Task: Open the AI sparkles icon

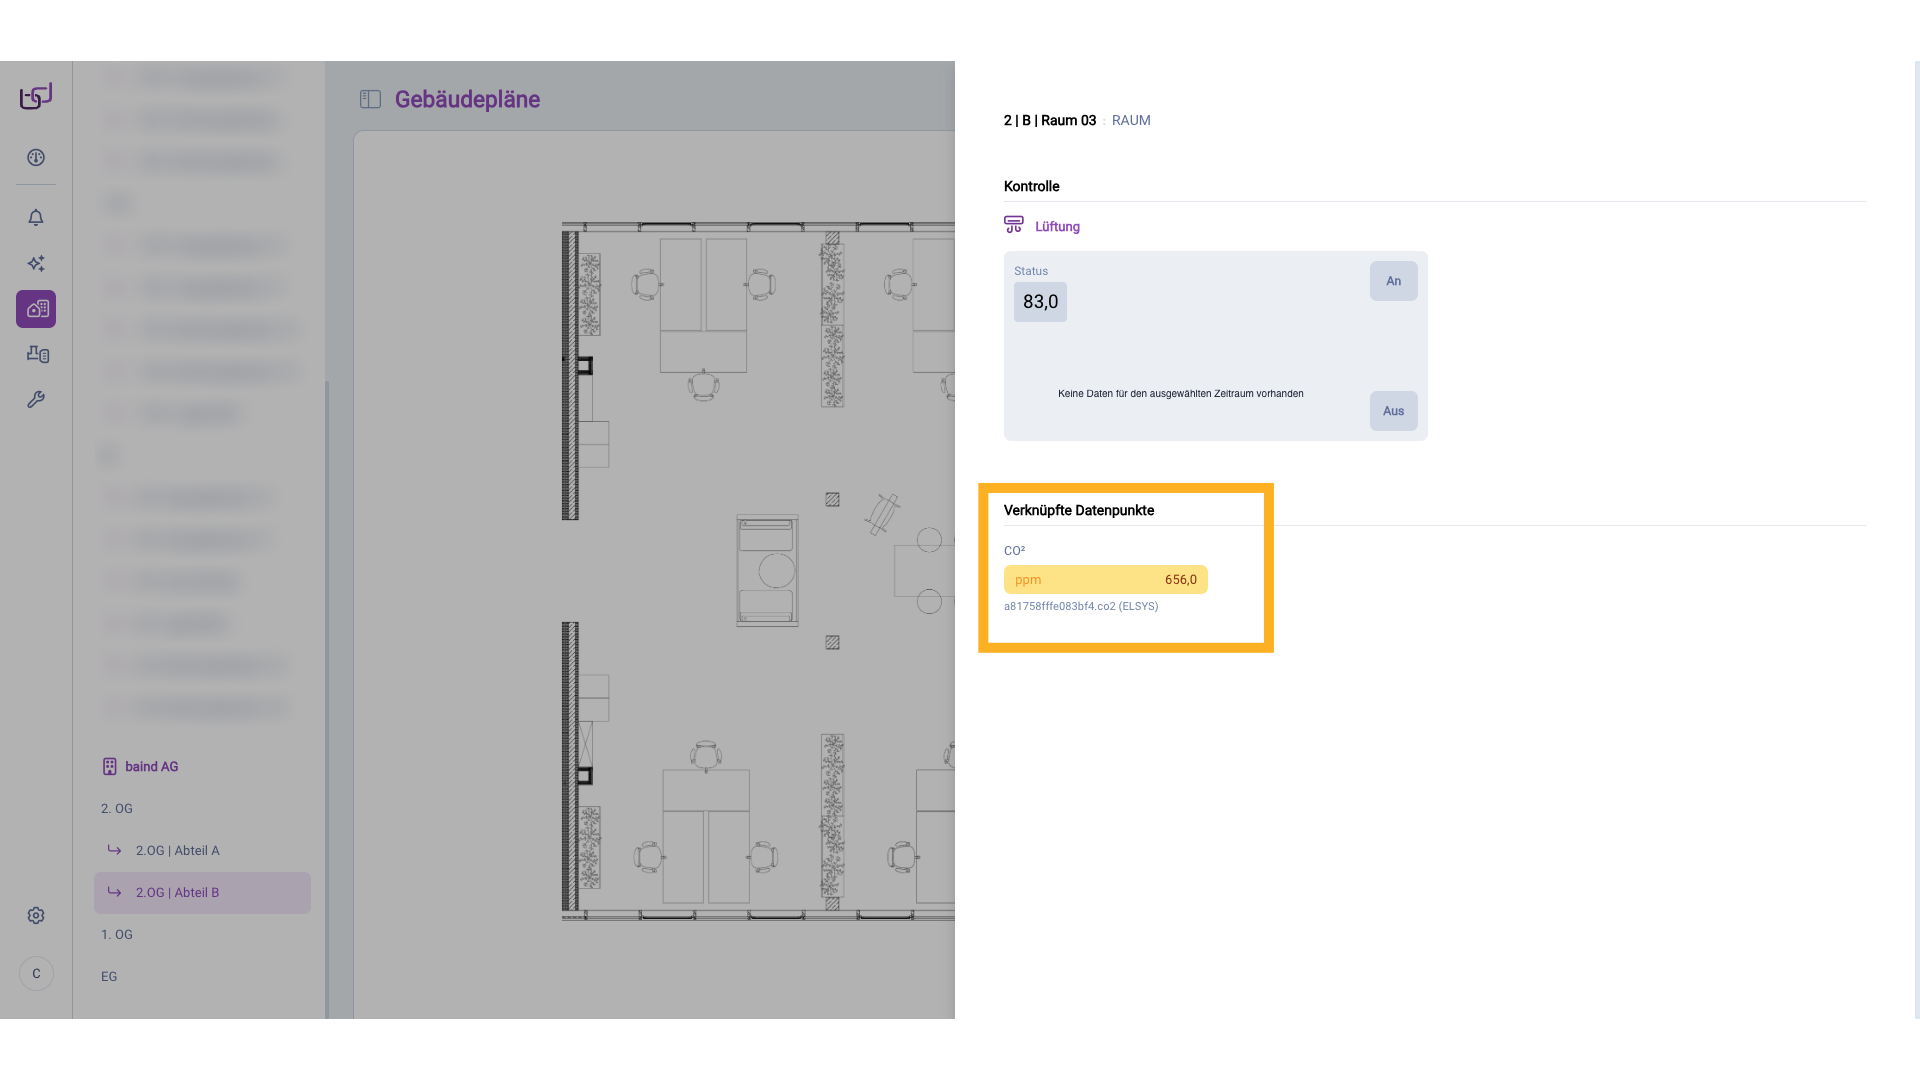Action: [x=36, y=264]
